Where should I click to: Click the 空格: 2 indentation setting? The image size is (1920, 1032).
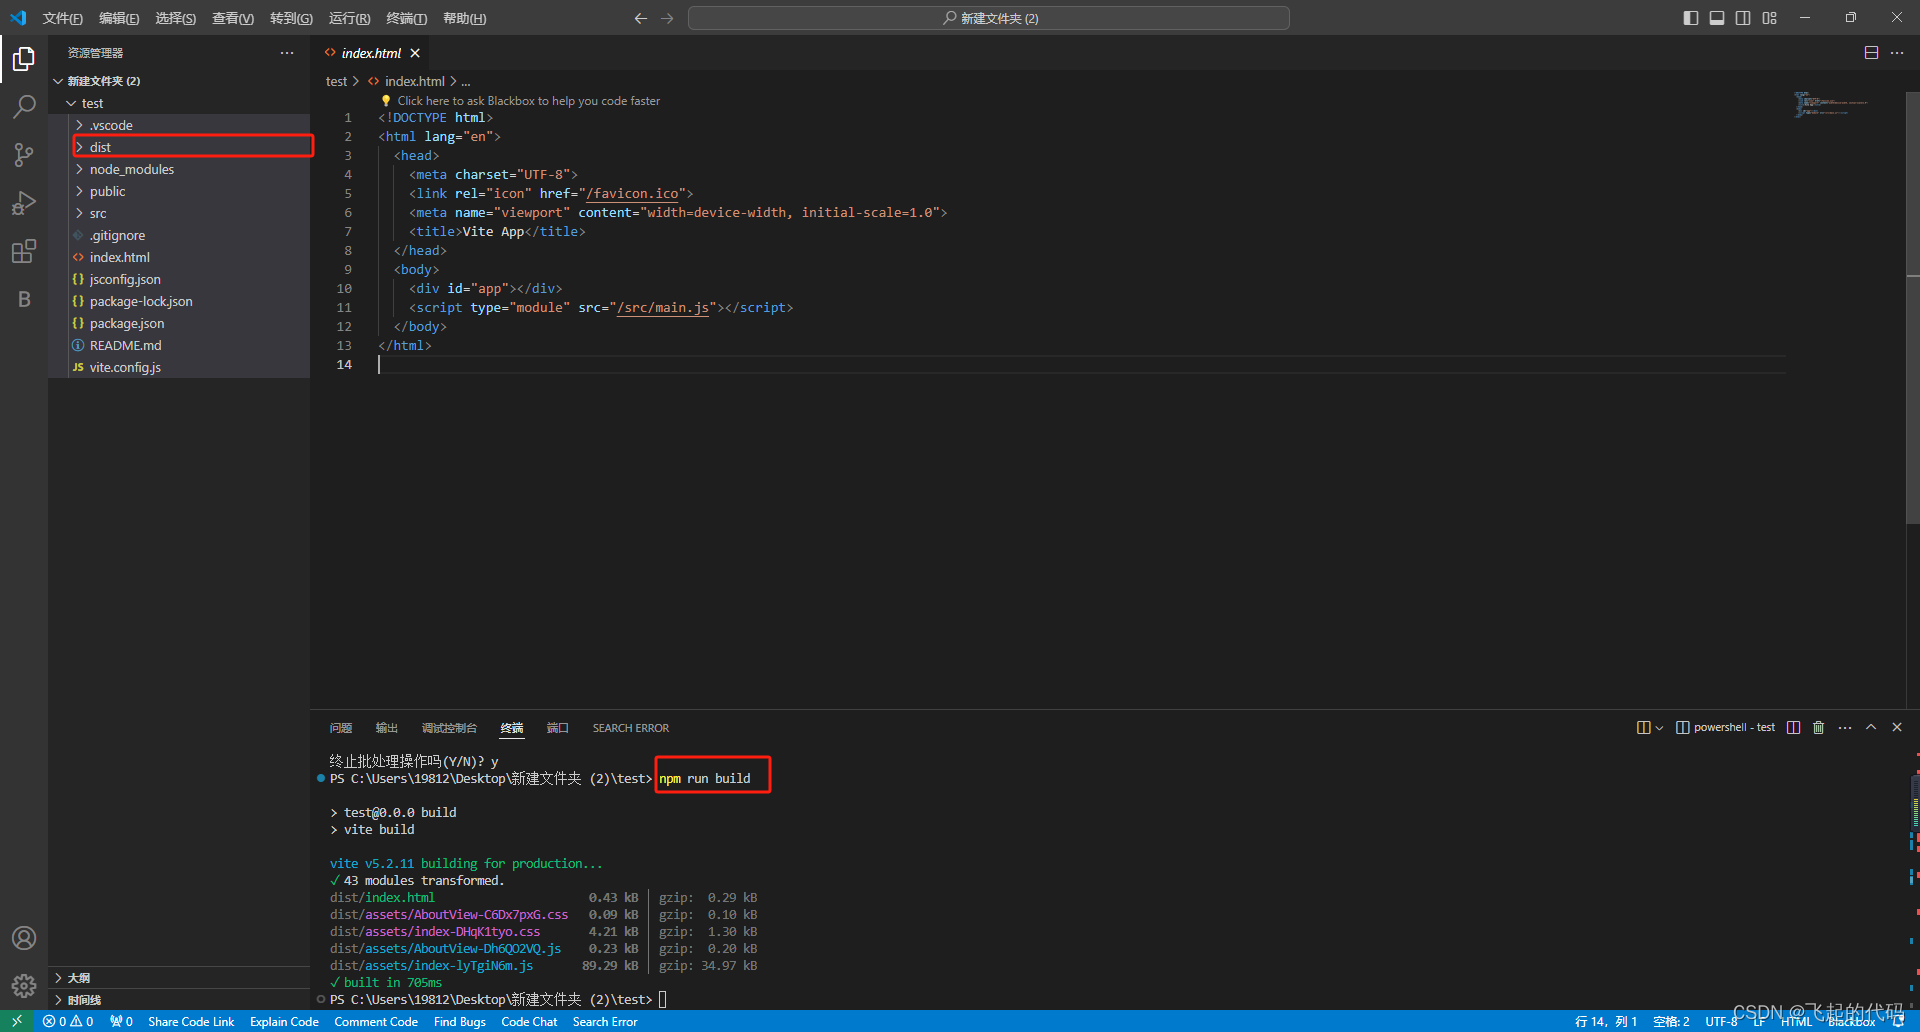tap(1671, 1021)
